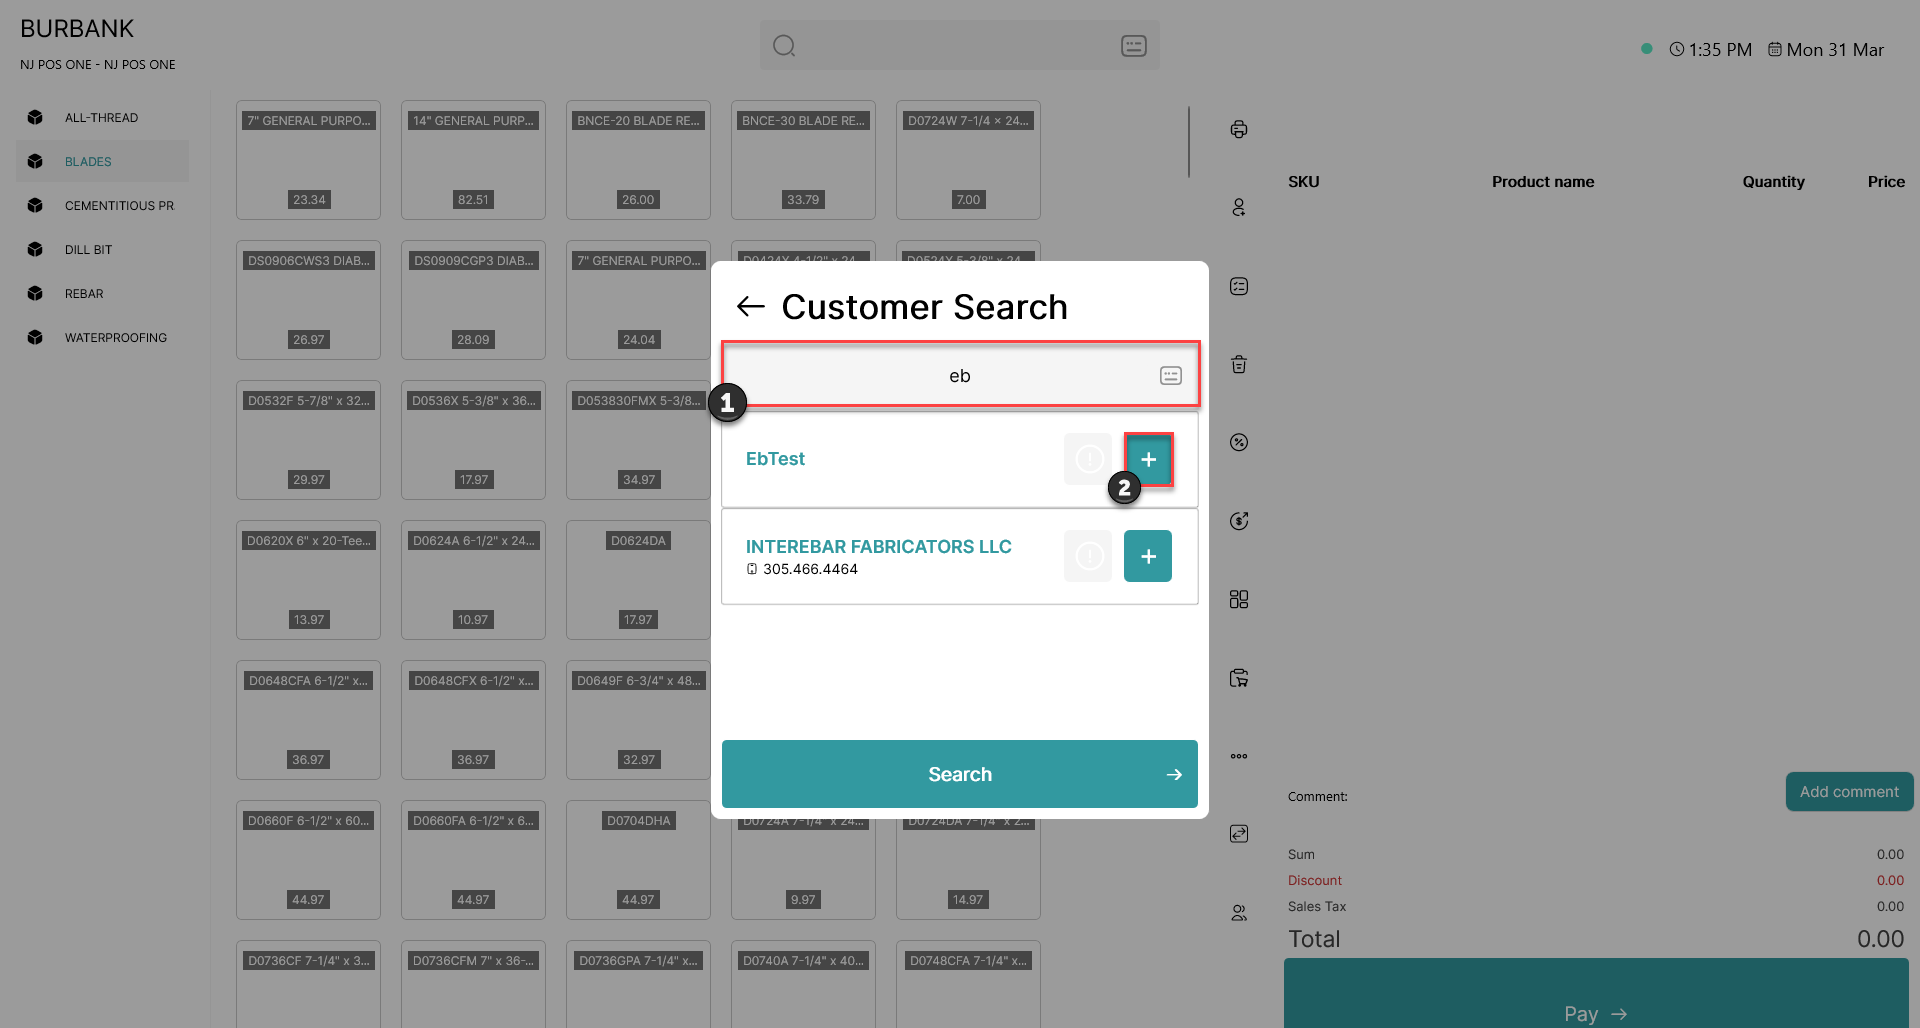This screenshot has width=1920, height=1028.
Task: View info for INTEREBAR FABRICATORS LLC
Action: pyautogui.click(x=1088, y=556)
